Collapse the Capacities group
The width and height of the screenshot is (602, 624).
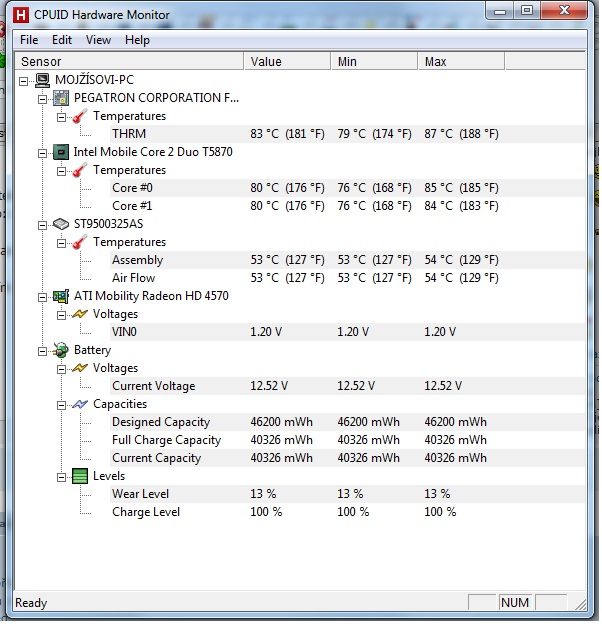pyautogui.click(x=61, y=405)
